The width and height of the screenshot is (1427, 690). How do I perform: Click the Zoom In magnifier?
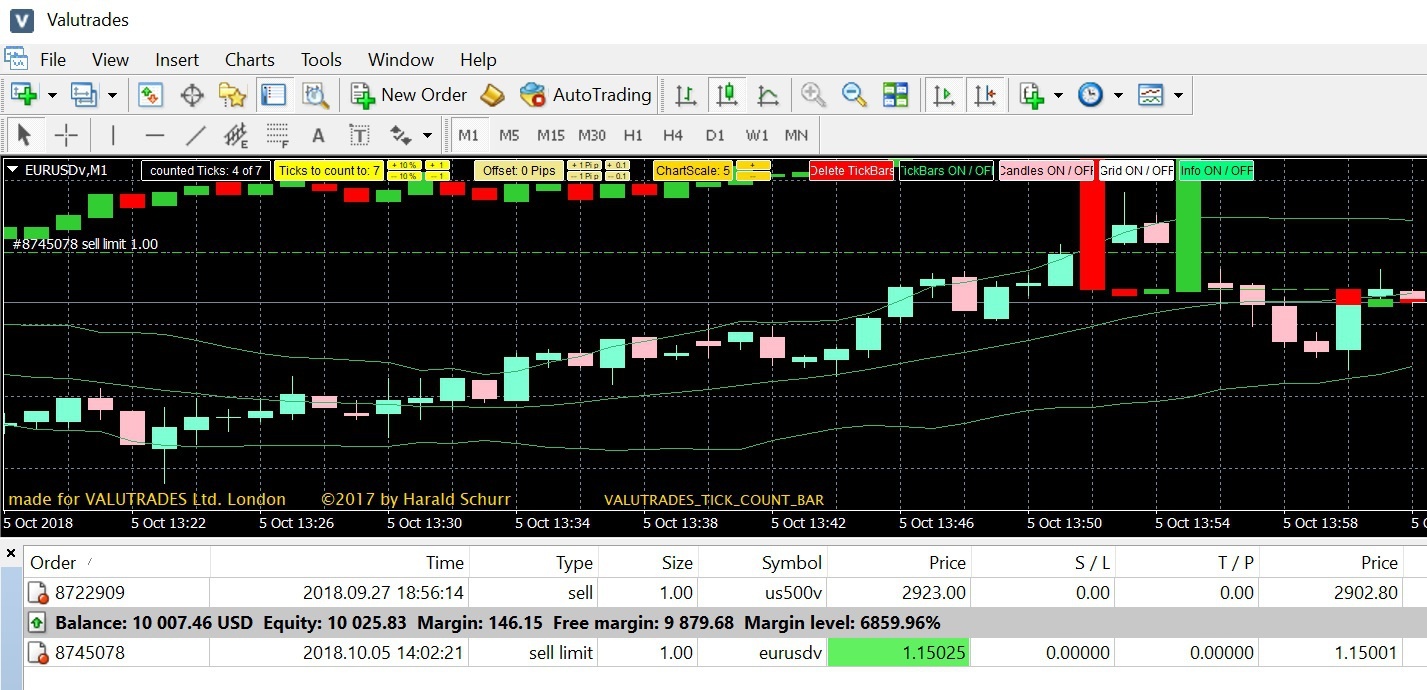pos(813,95)
